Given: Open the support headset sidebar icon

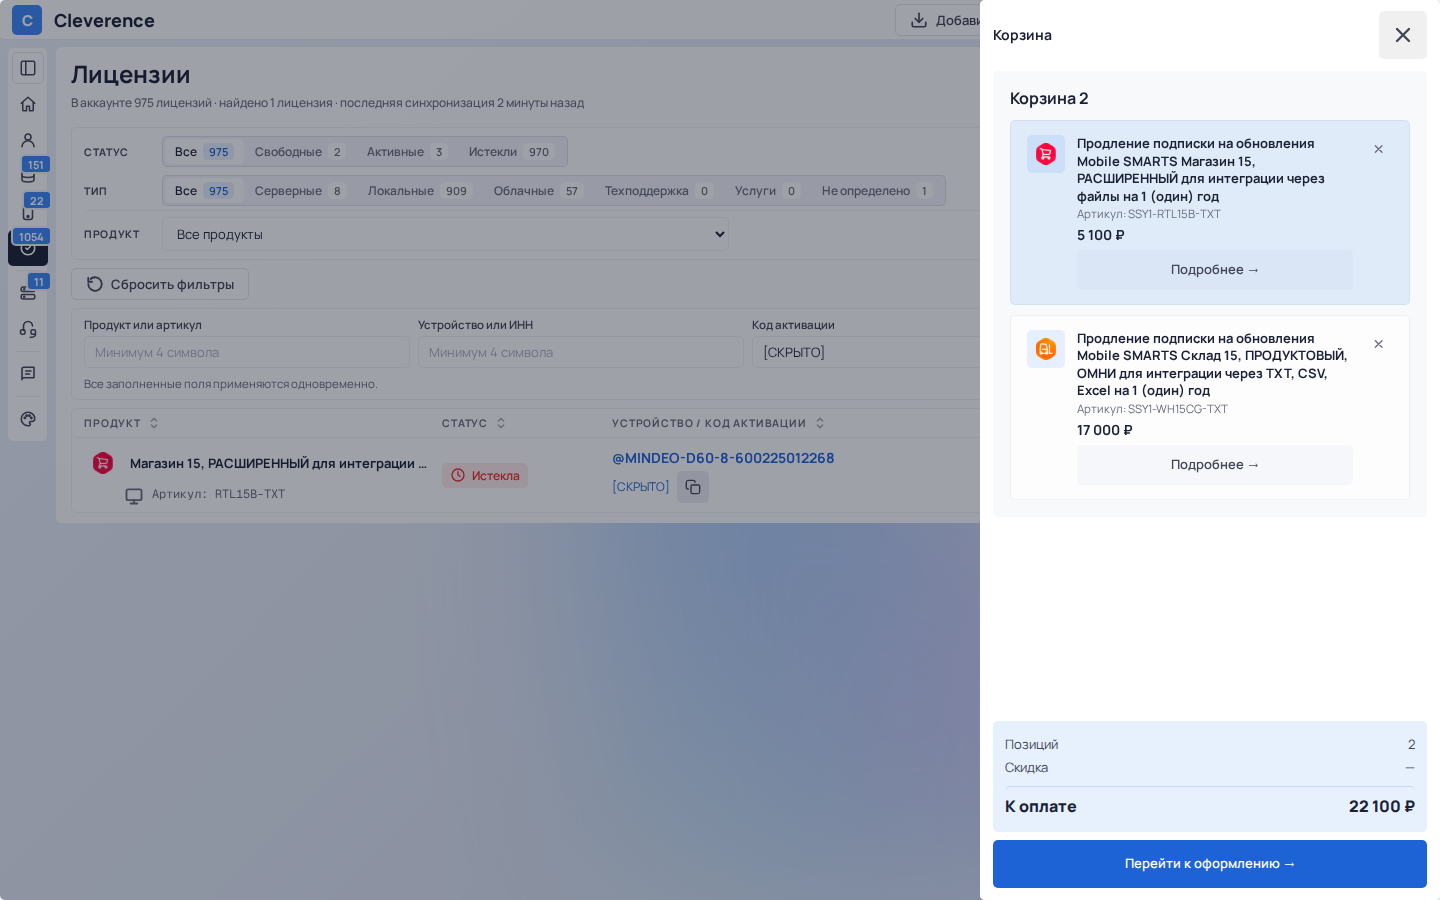Looking at the screenshot, I should pyautogui.click(x=28, y=329).
